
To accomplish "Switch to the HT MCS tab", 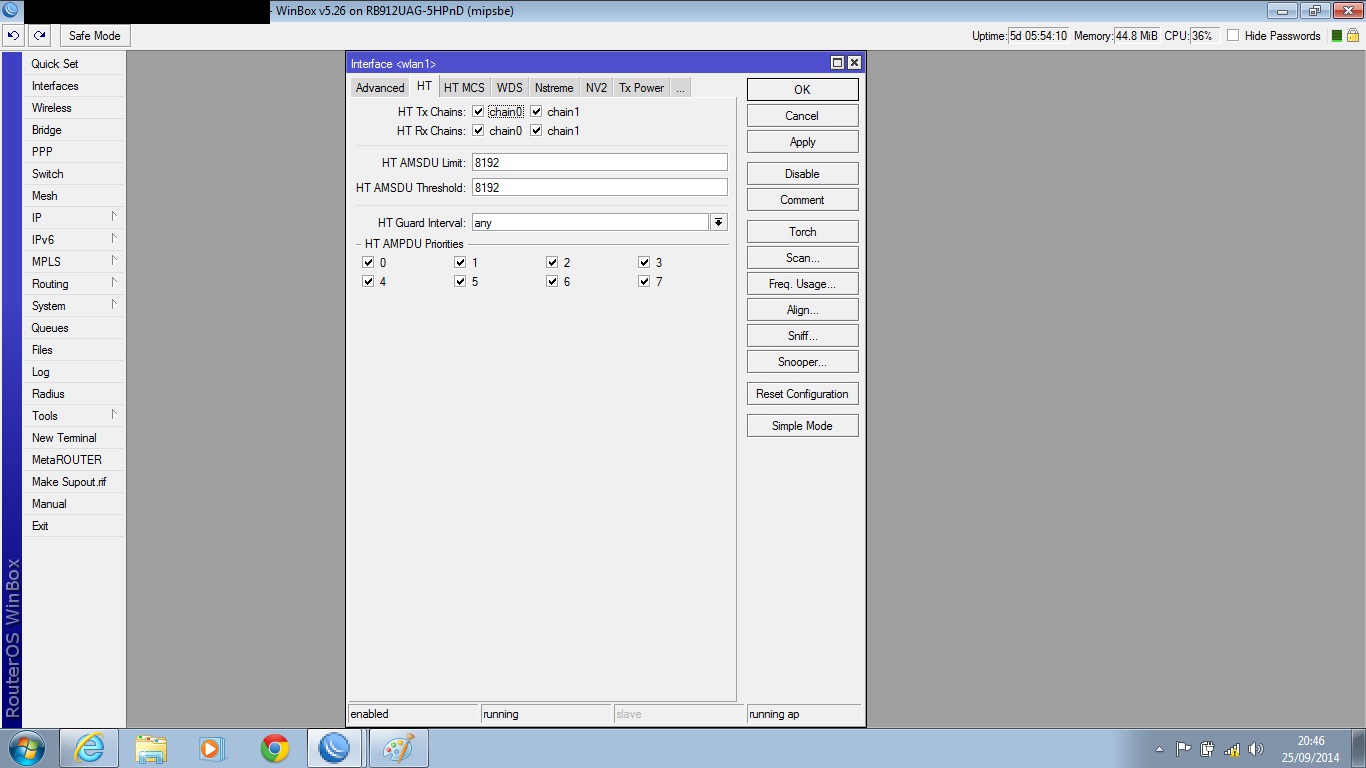I will (x=464, y=88).
